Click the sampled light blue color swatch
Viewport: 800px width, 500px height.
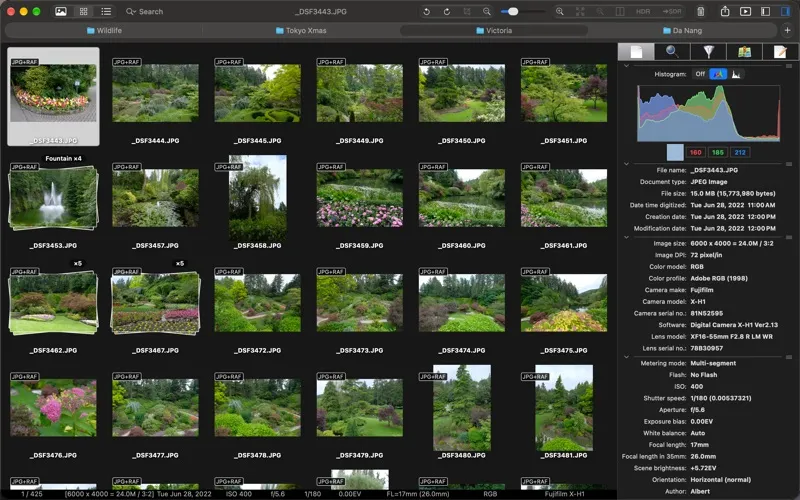[x=675, y=152]
